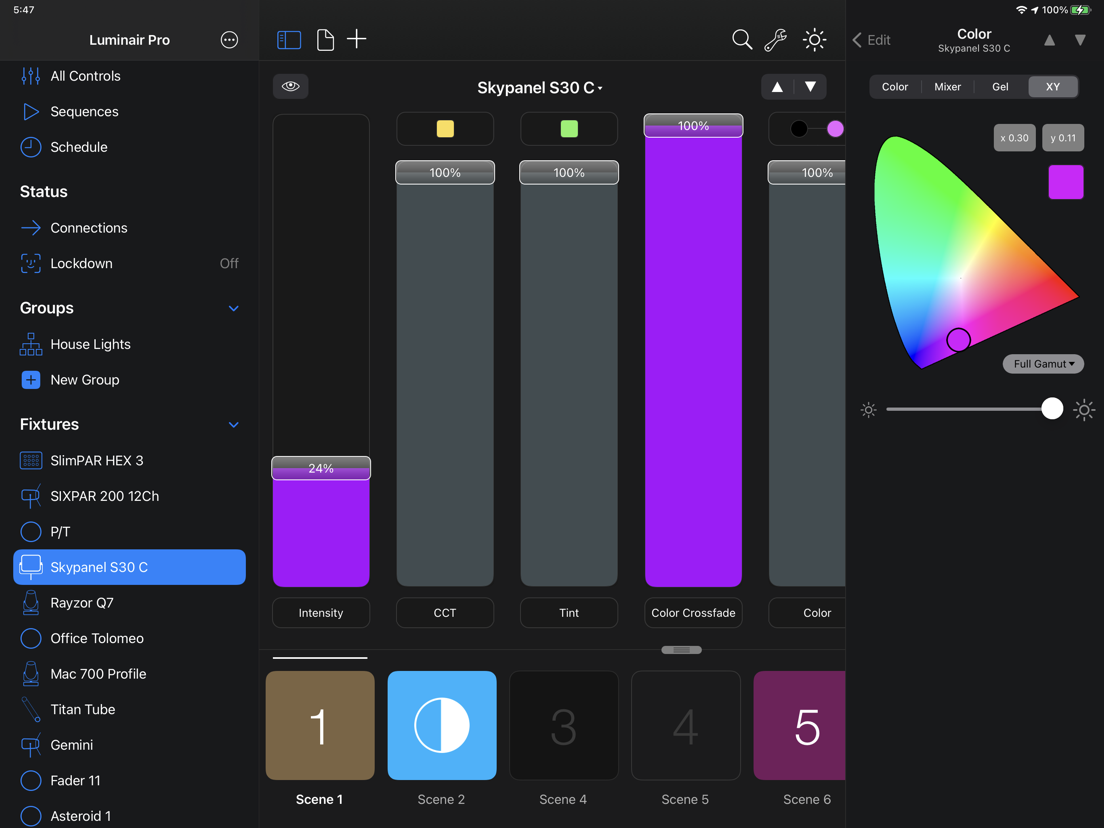Go back to Edit
The image size is (1104, 828).
(872, 40)
